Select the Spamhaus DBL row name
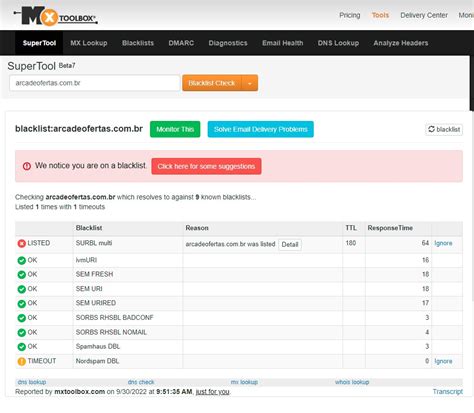474x413 pixels. point(98,347)
